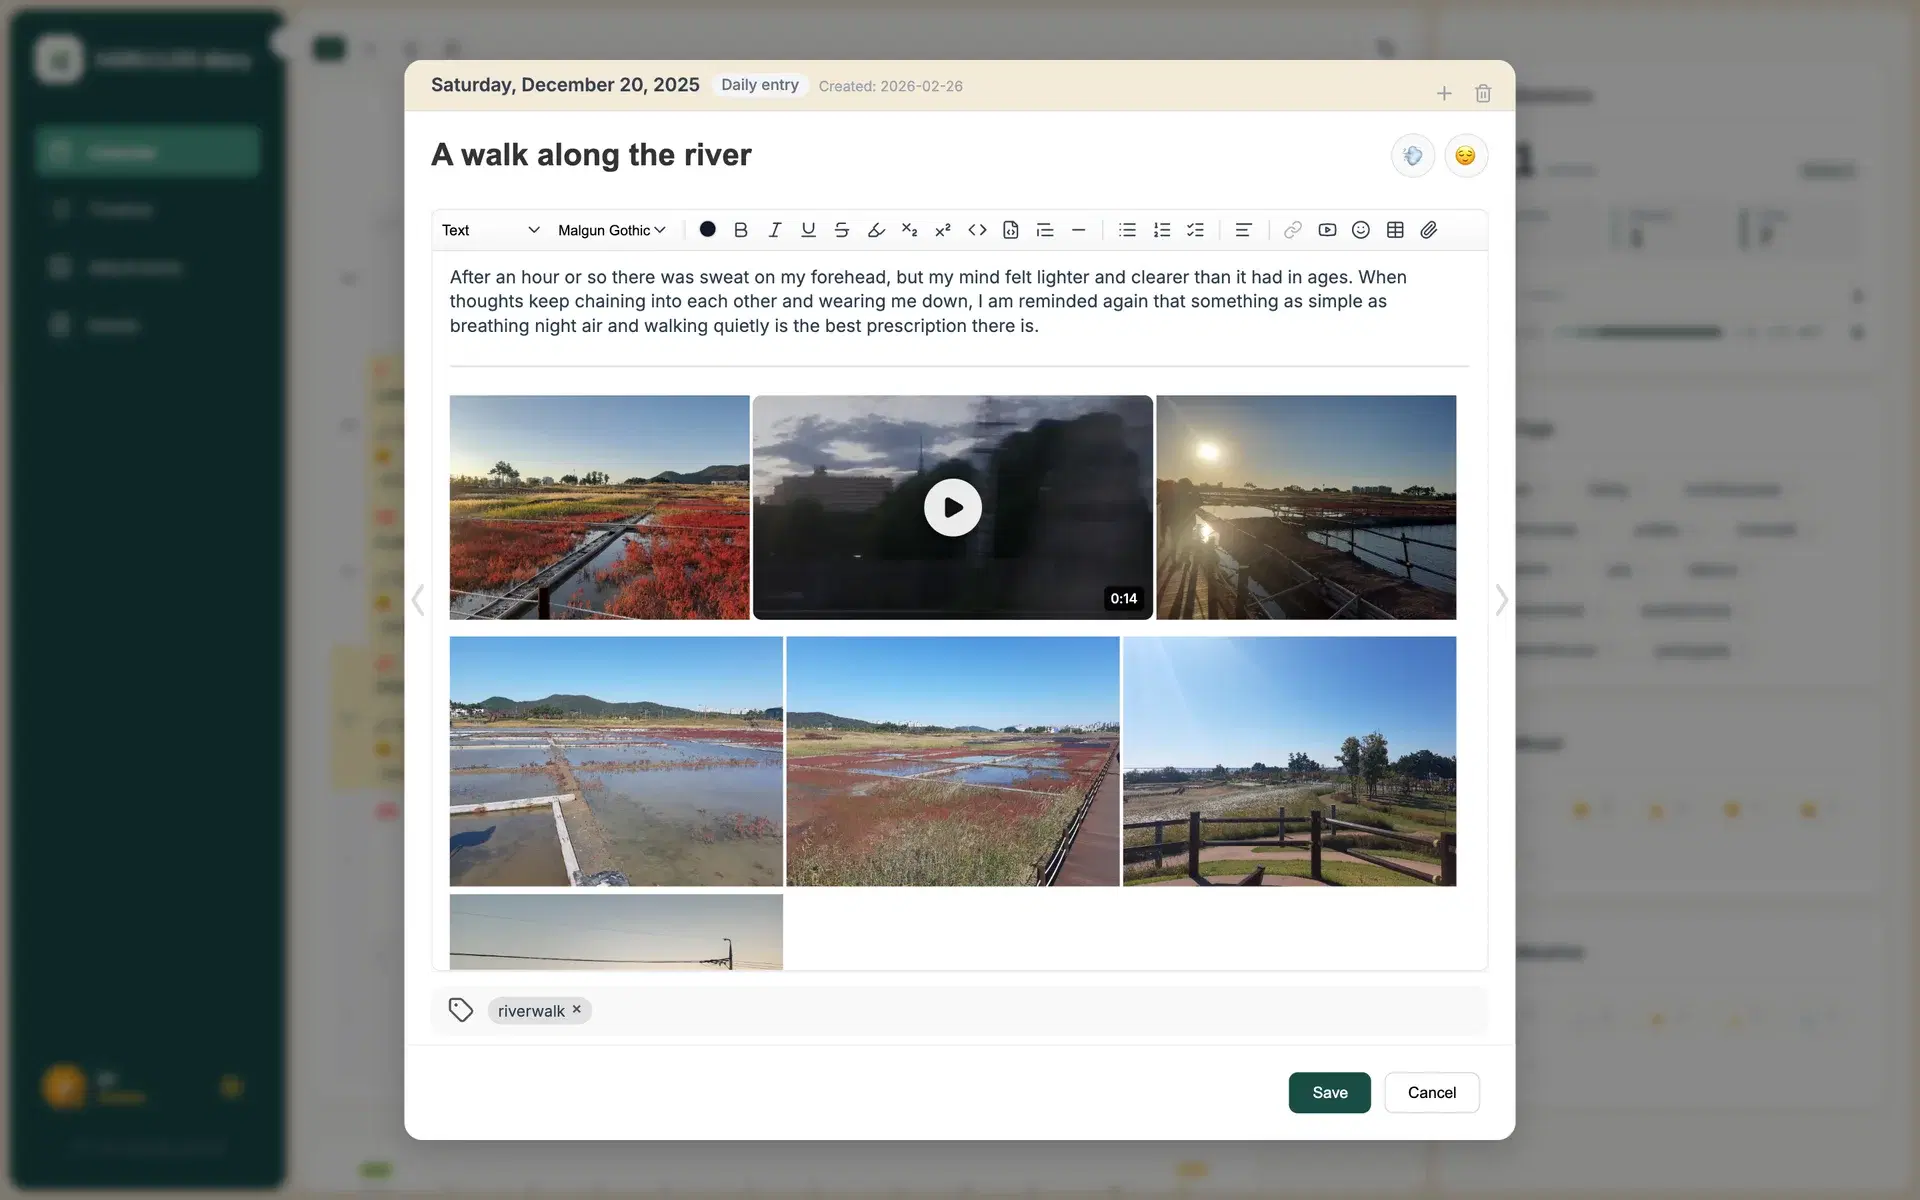Open the red wetland boardwalk photo
This screenshot has width=1920, height=1200.
pos(952,761)
